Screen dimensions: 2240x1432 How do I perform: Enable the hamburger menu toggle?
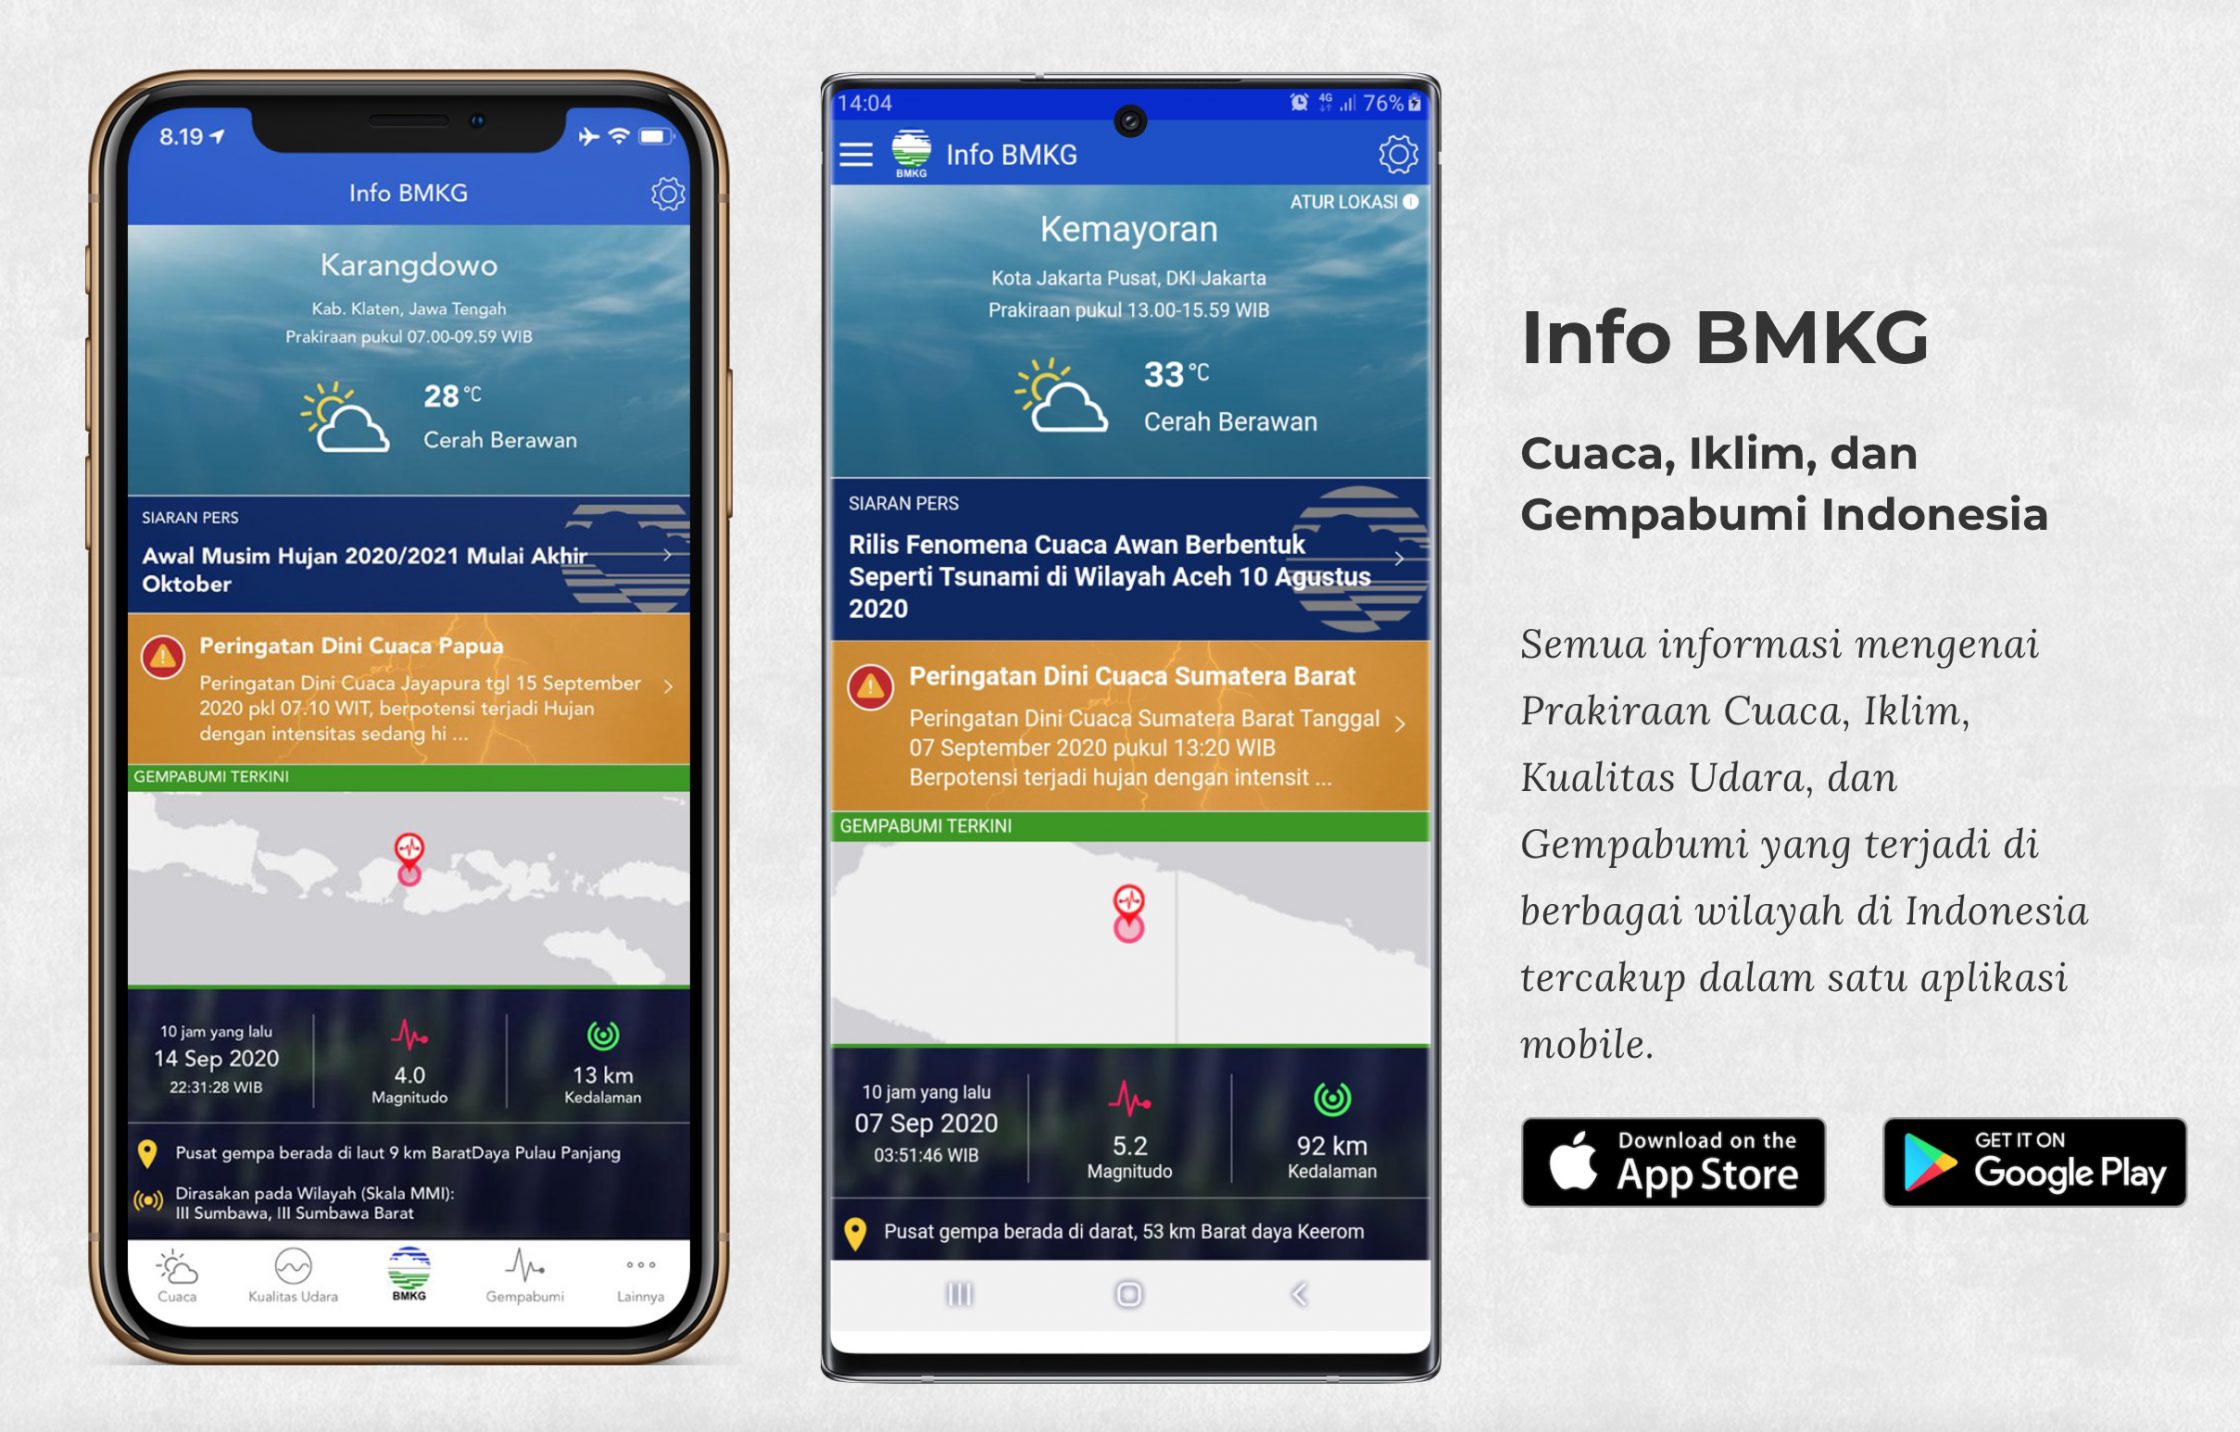(851, 157)
